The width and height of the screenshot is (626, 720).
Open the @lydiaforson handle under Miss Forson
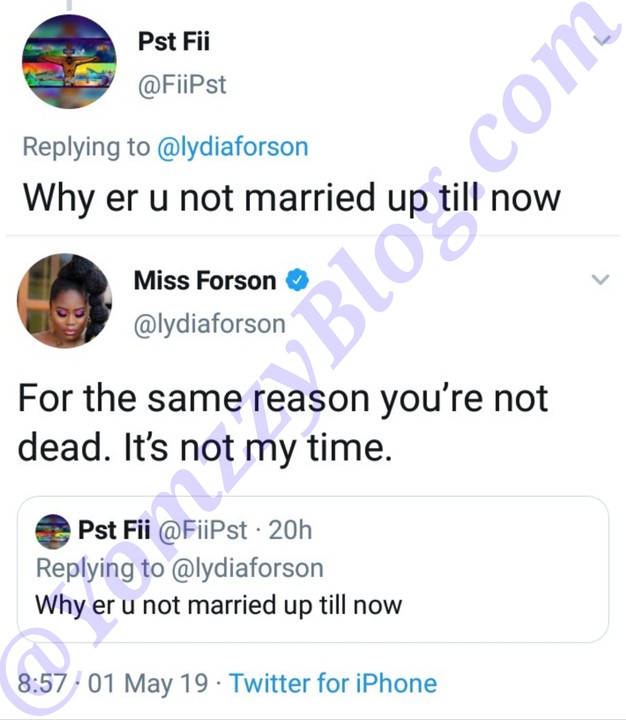point(209,324)
